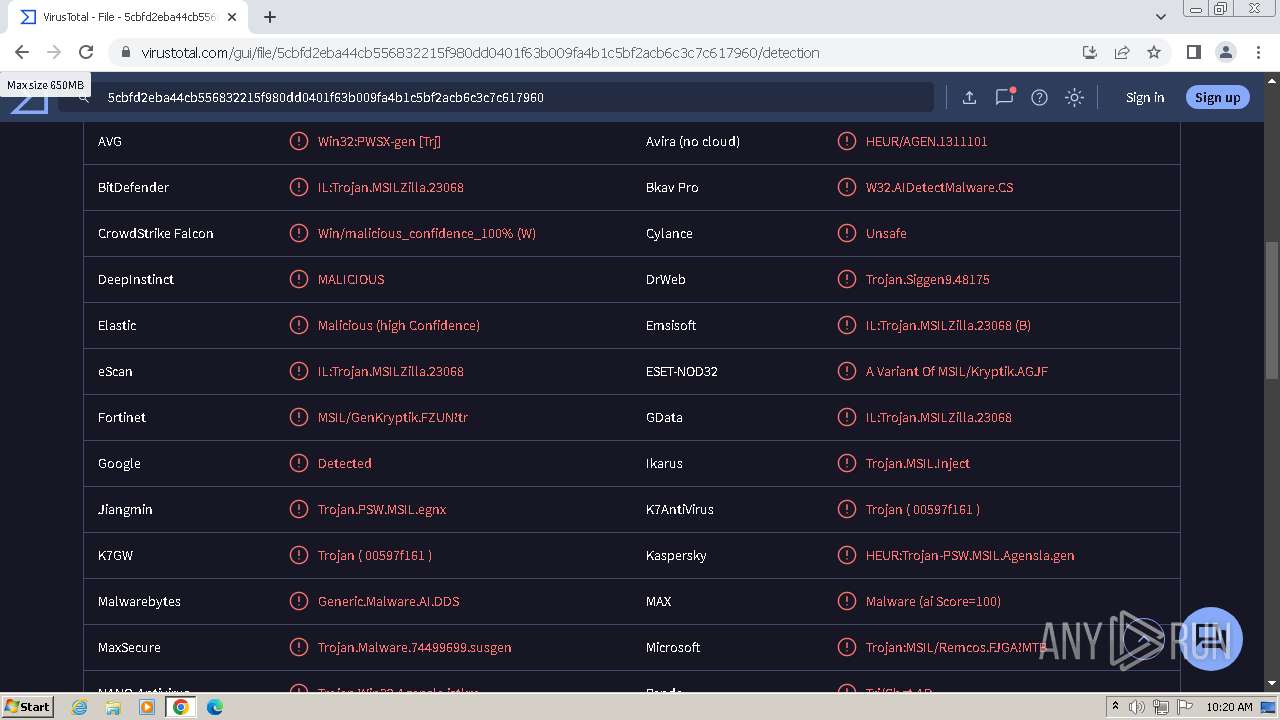The width and height of the screenshot is (1280, 720).
Task: Click the upload file icon
Action: 969,97
